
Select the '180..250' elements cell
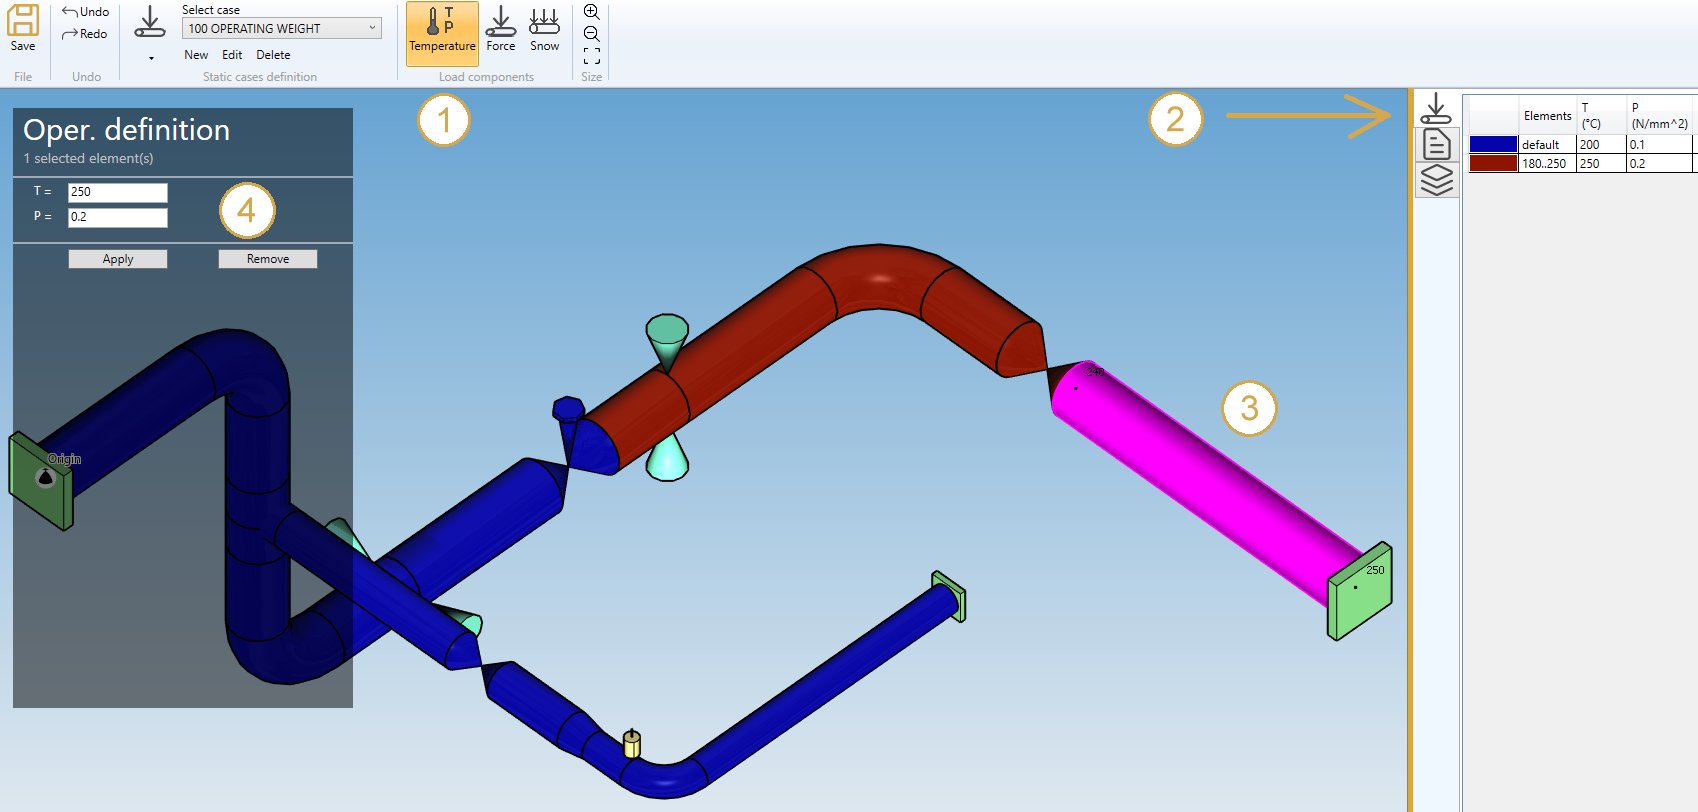point(1547,163)
